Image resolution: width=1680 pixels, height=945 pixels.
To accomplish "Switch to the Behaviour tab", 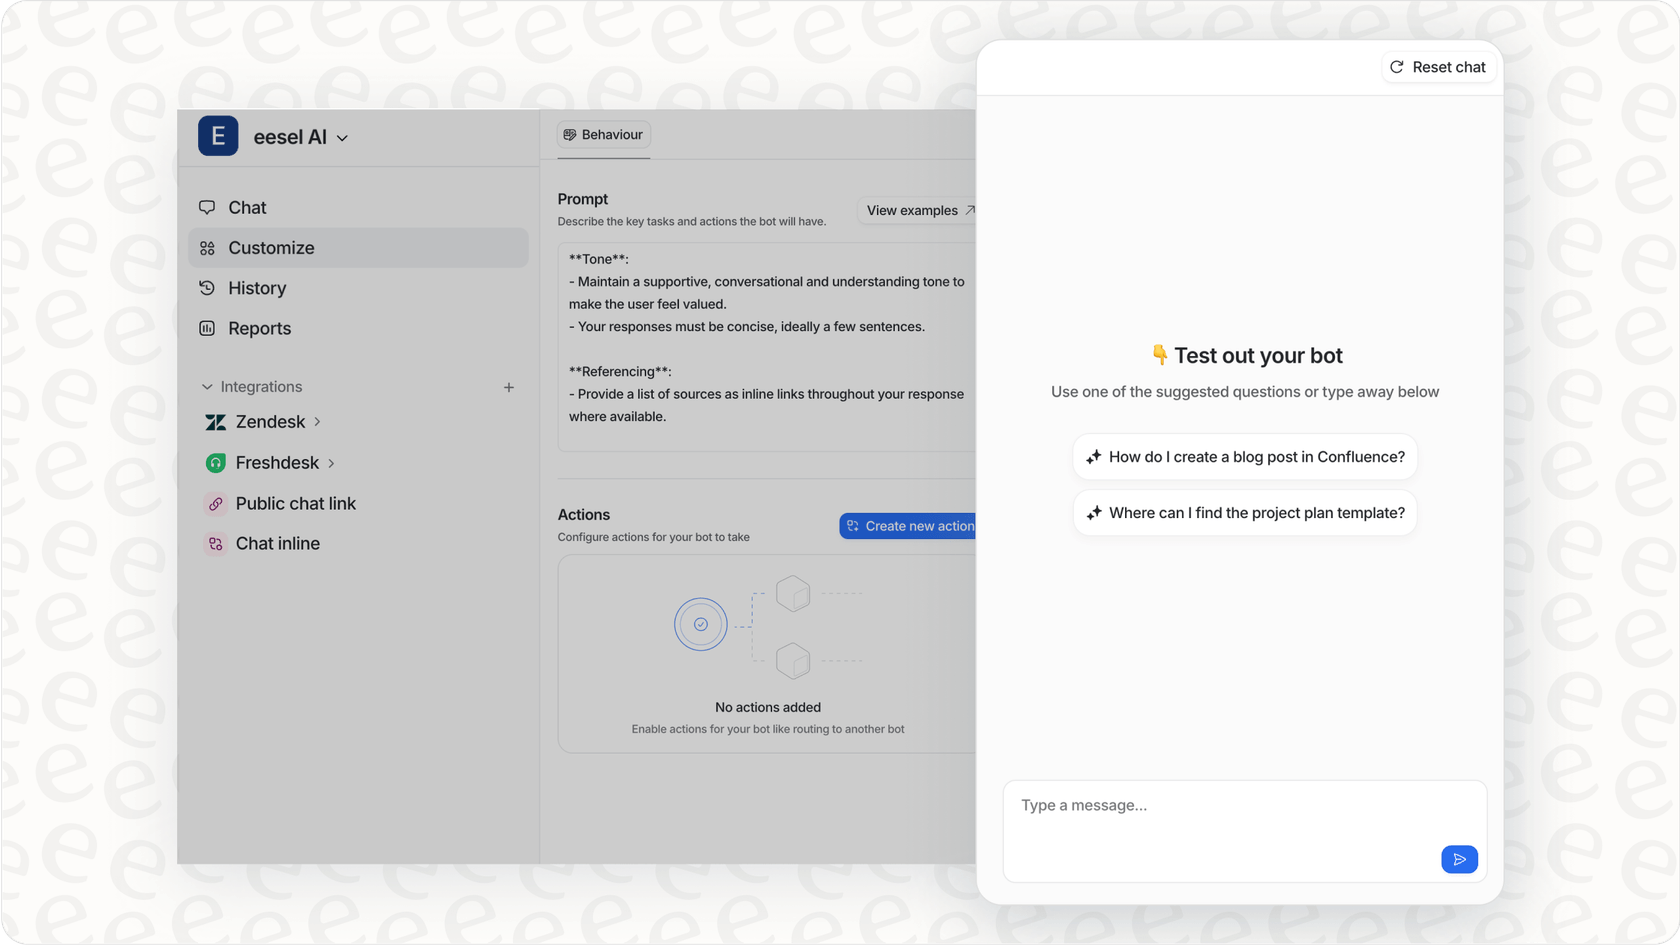I will pyautogui.click(x=604, y=134).
